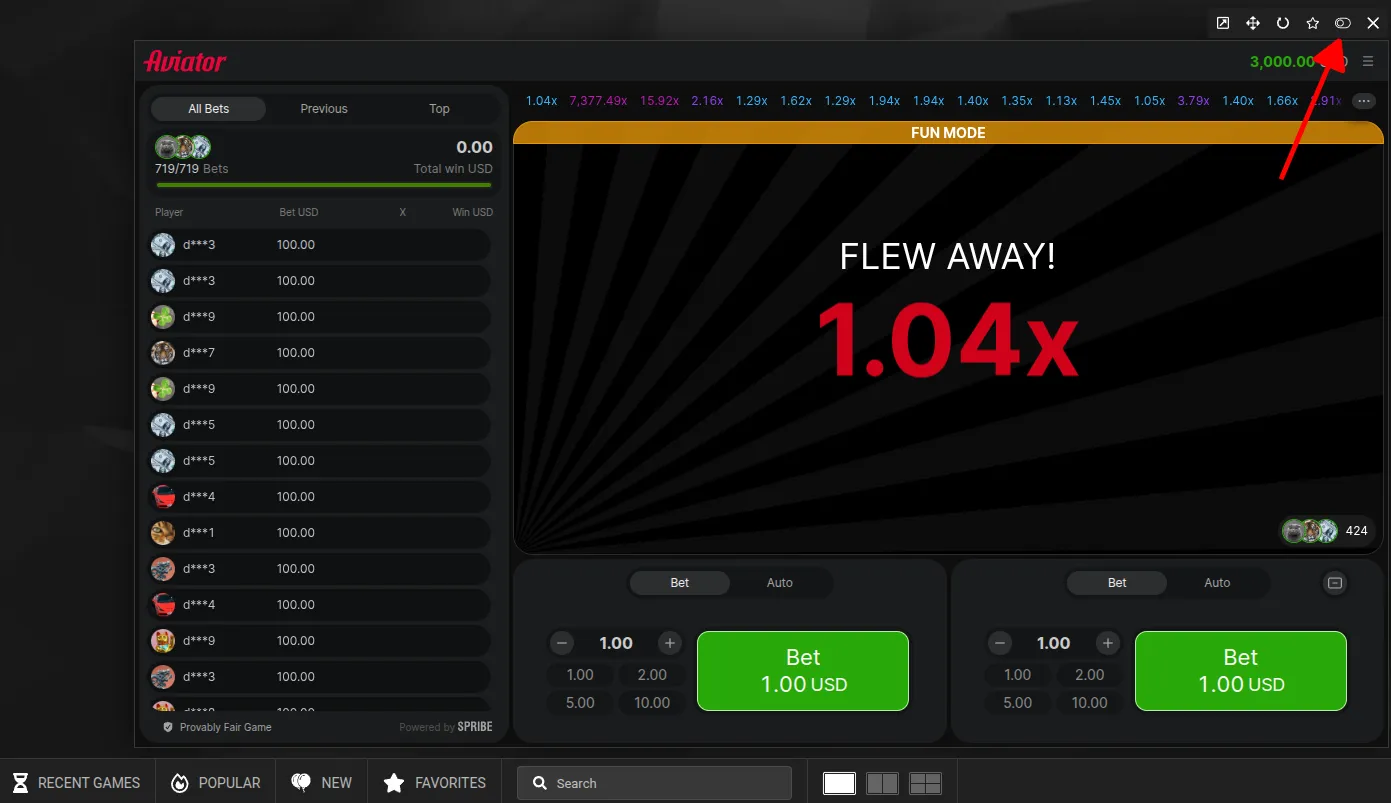The image size is (1391, 803).
Task: Open the Previous bets tab
Action: pos(324,109)
